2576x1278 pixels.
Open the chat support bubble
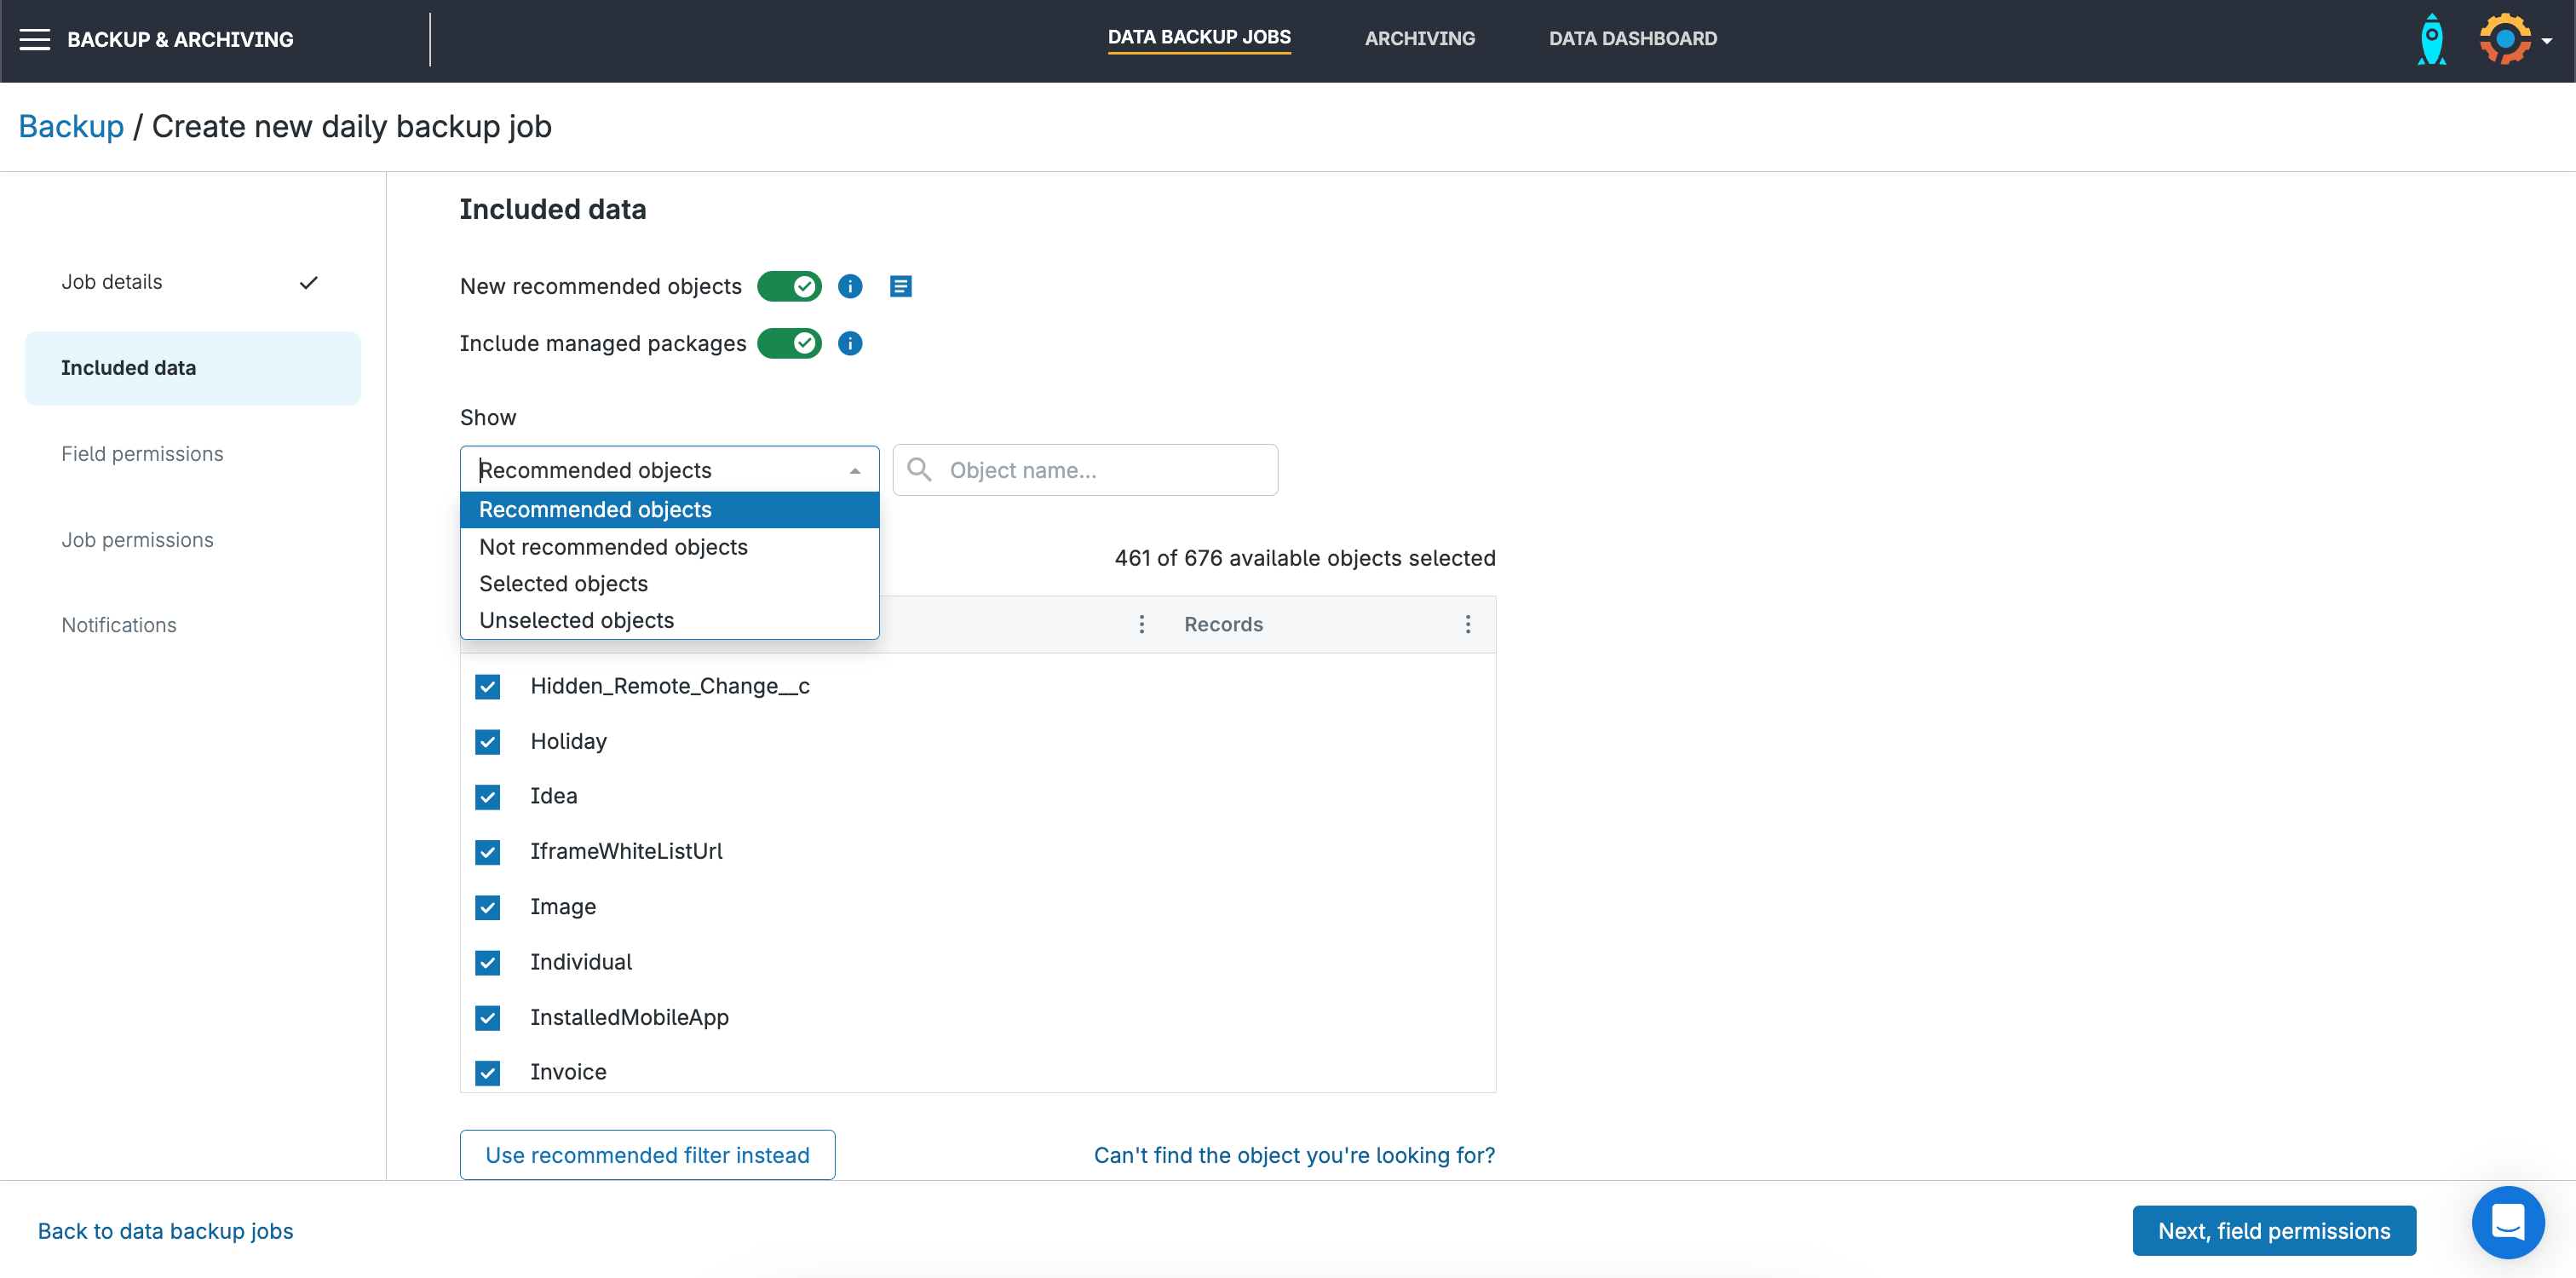2507,1222
